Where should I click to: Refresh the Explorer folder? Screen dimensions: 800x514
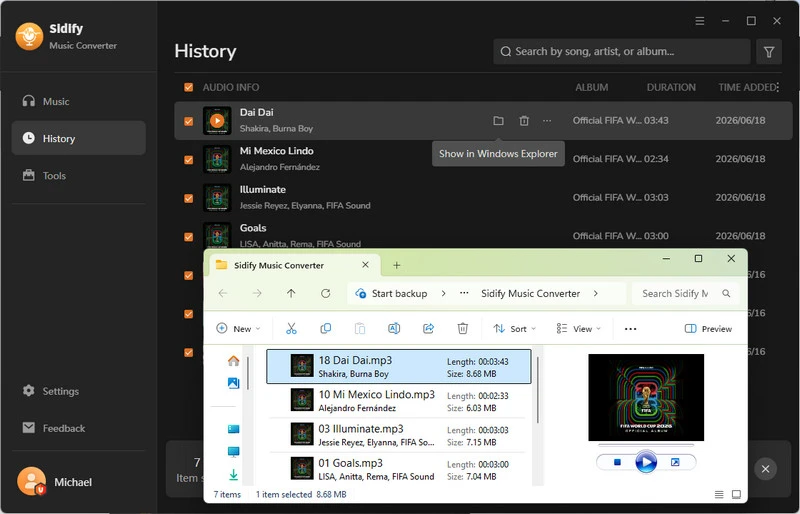(x=326, y=293)
